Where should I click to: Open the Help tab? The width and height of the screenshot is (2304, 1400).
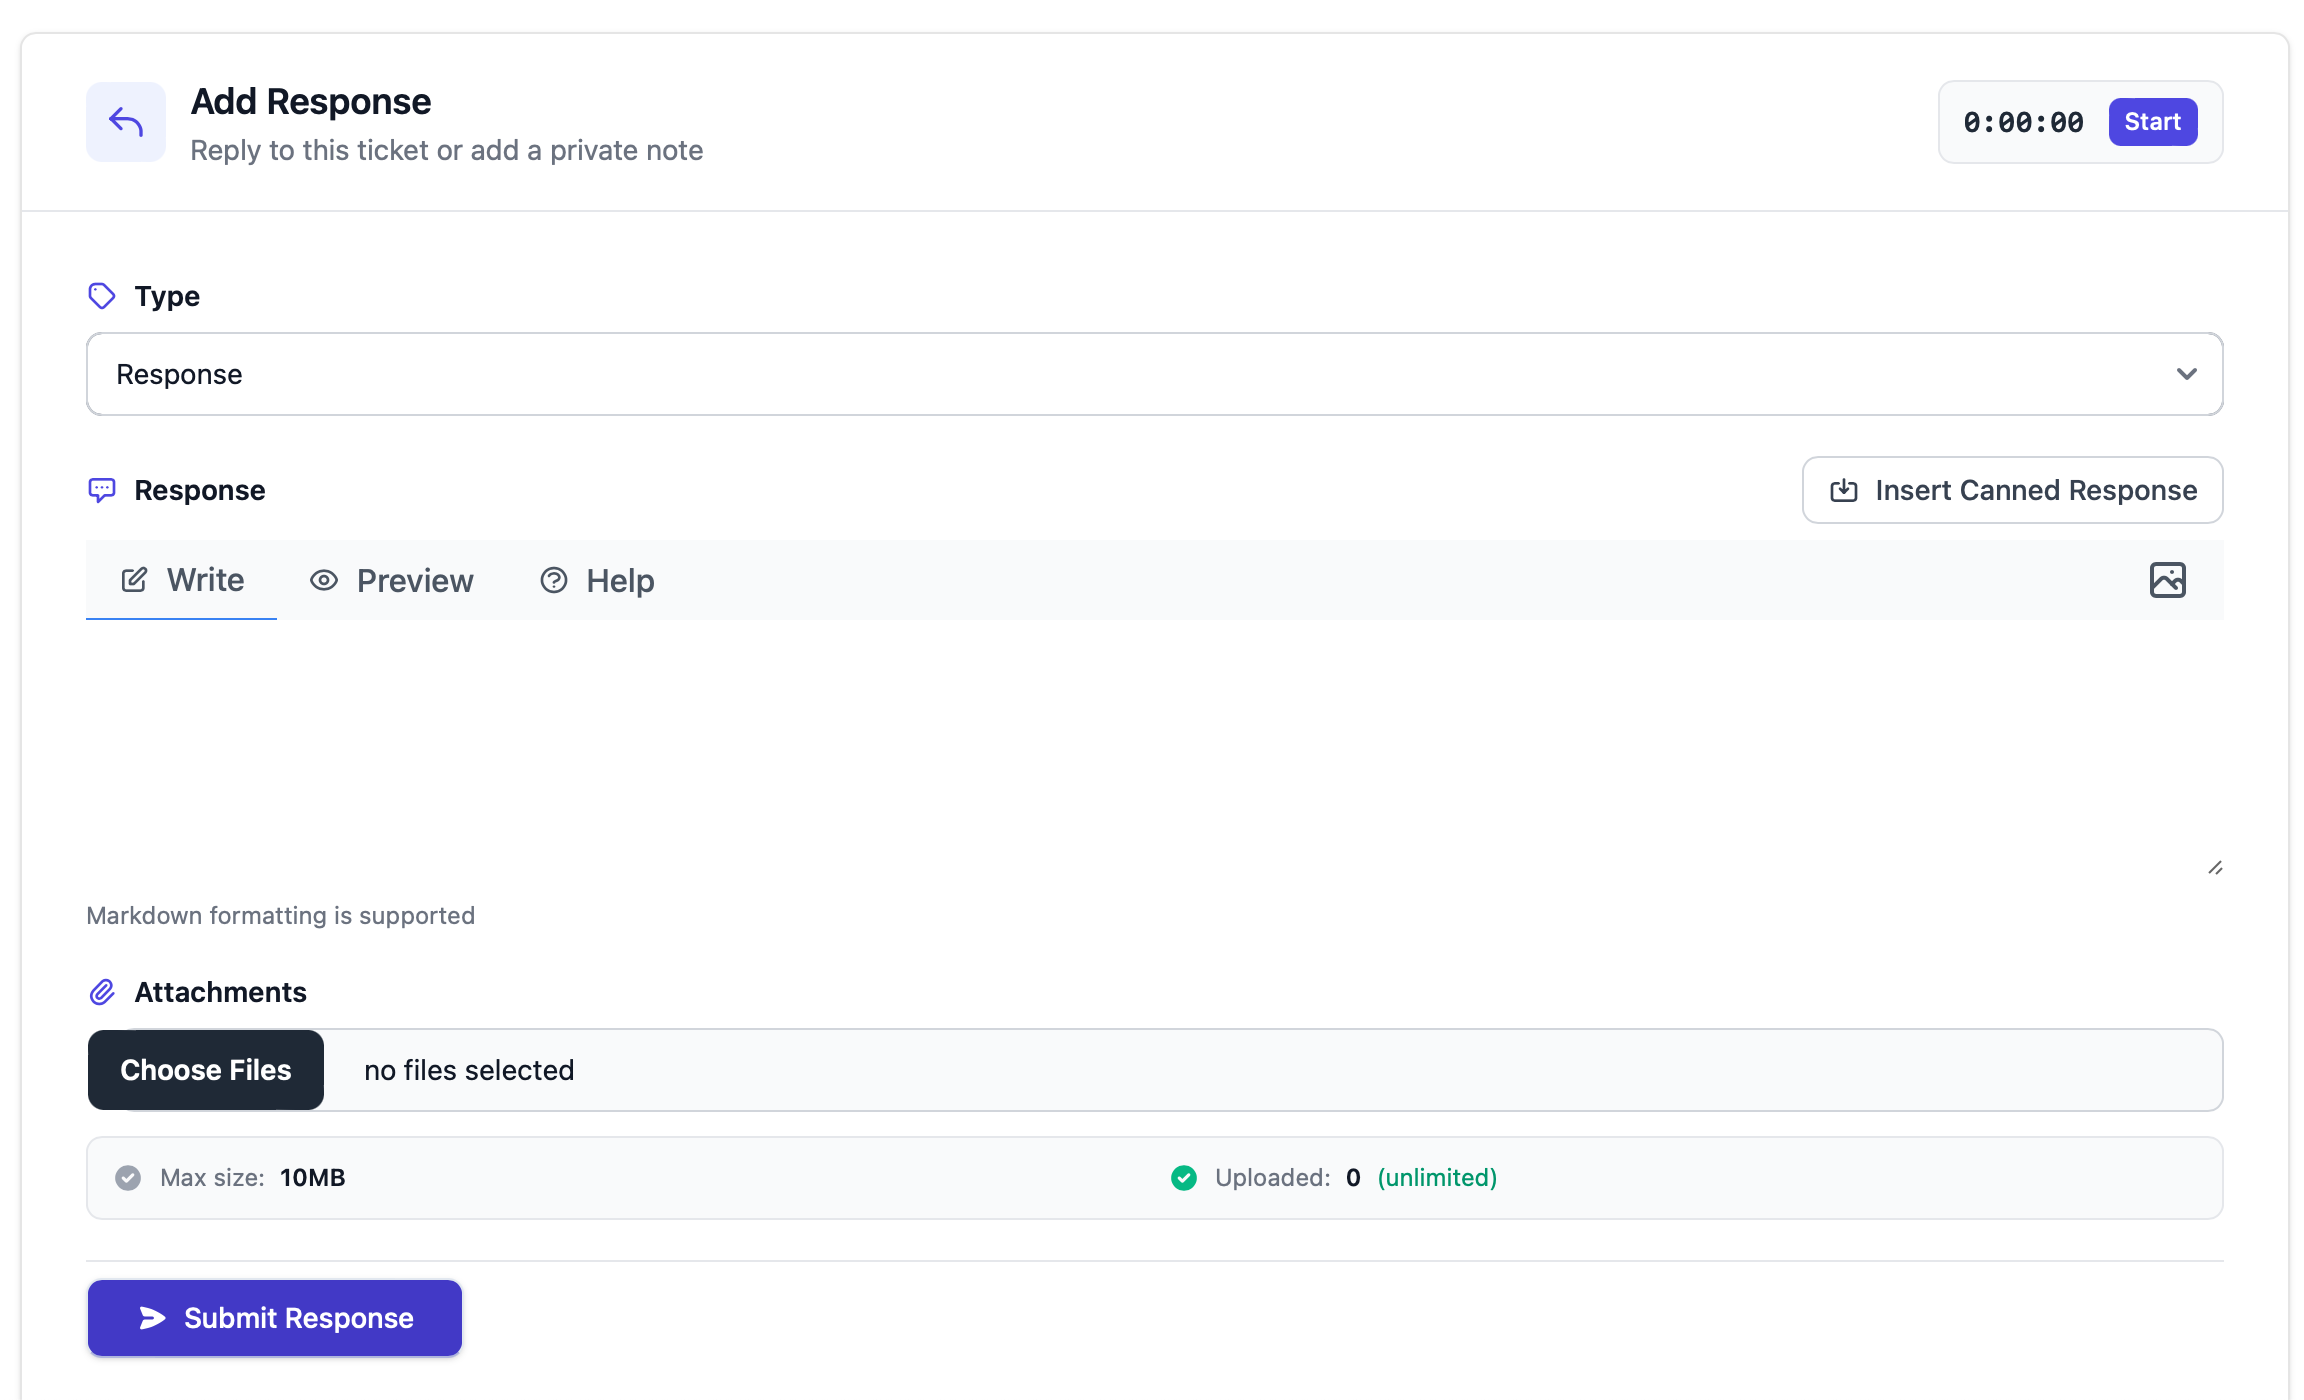tap(598, 580)
